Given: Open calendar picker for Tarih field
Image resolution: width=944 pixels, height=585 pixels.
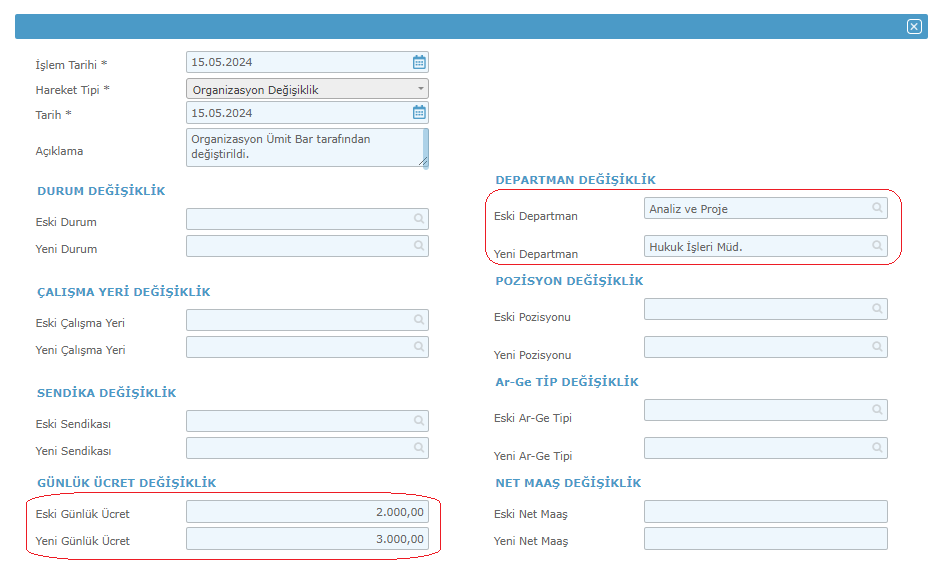Looking at the screenshot, I should pos(419,113).
